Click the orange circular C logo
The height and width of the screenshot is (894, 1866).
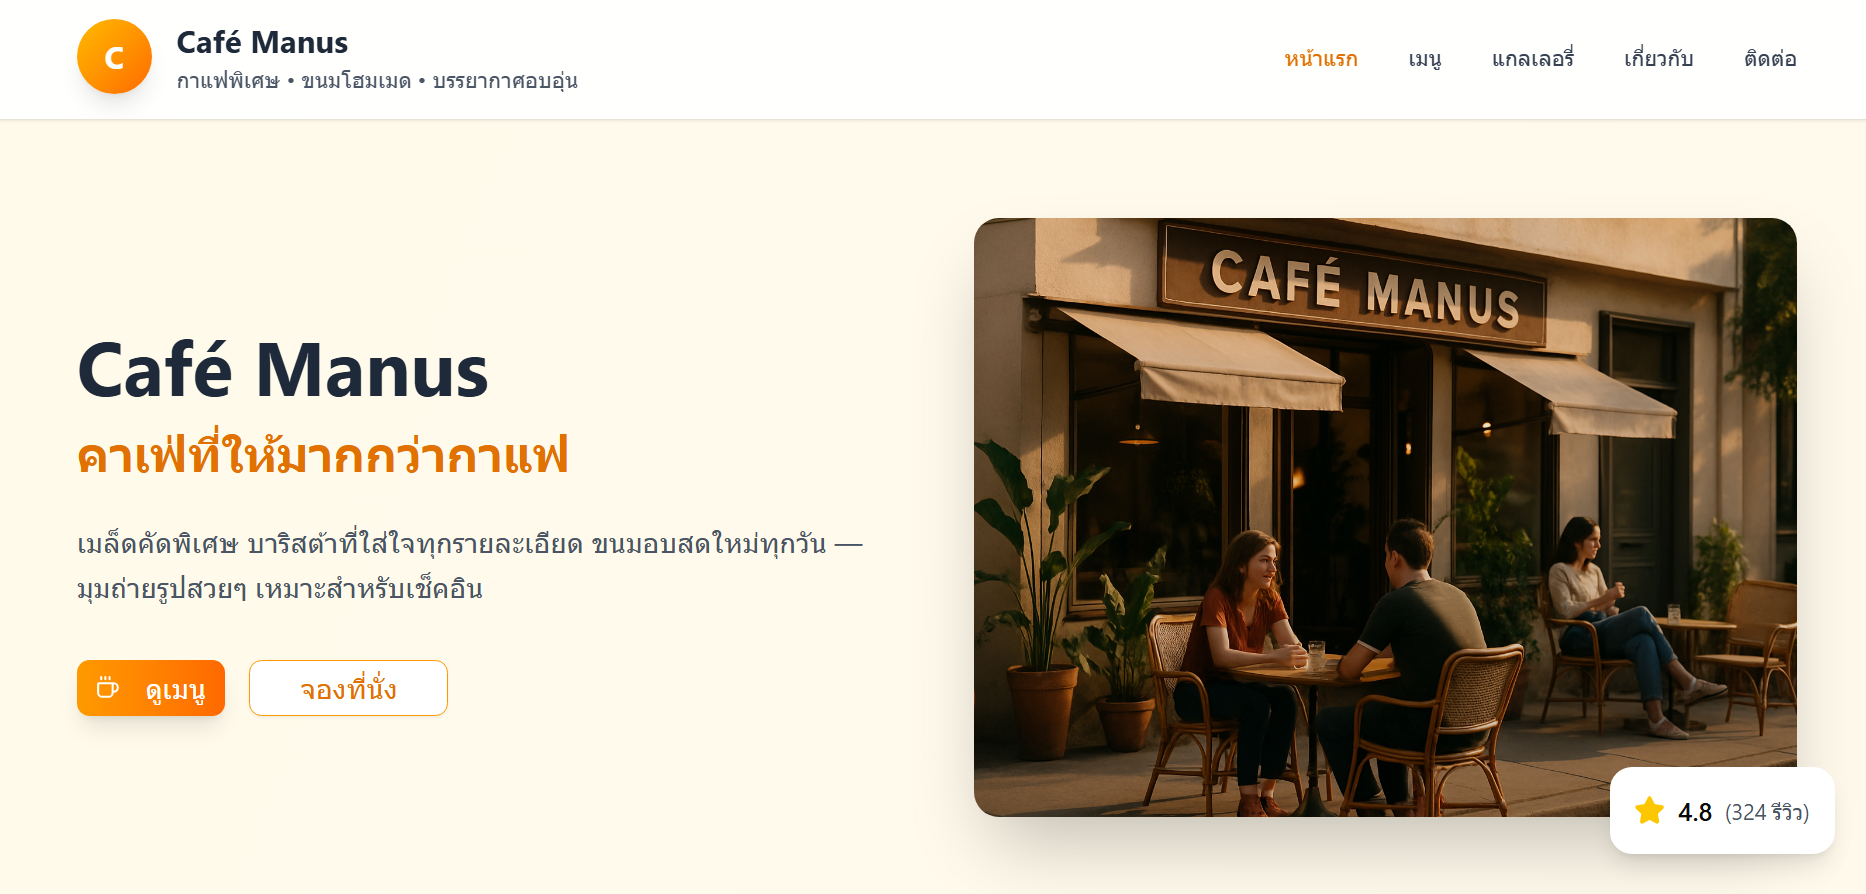click(x=114, y=57)
